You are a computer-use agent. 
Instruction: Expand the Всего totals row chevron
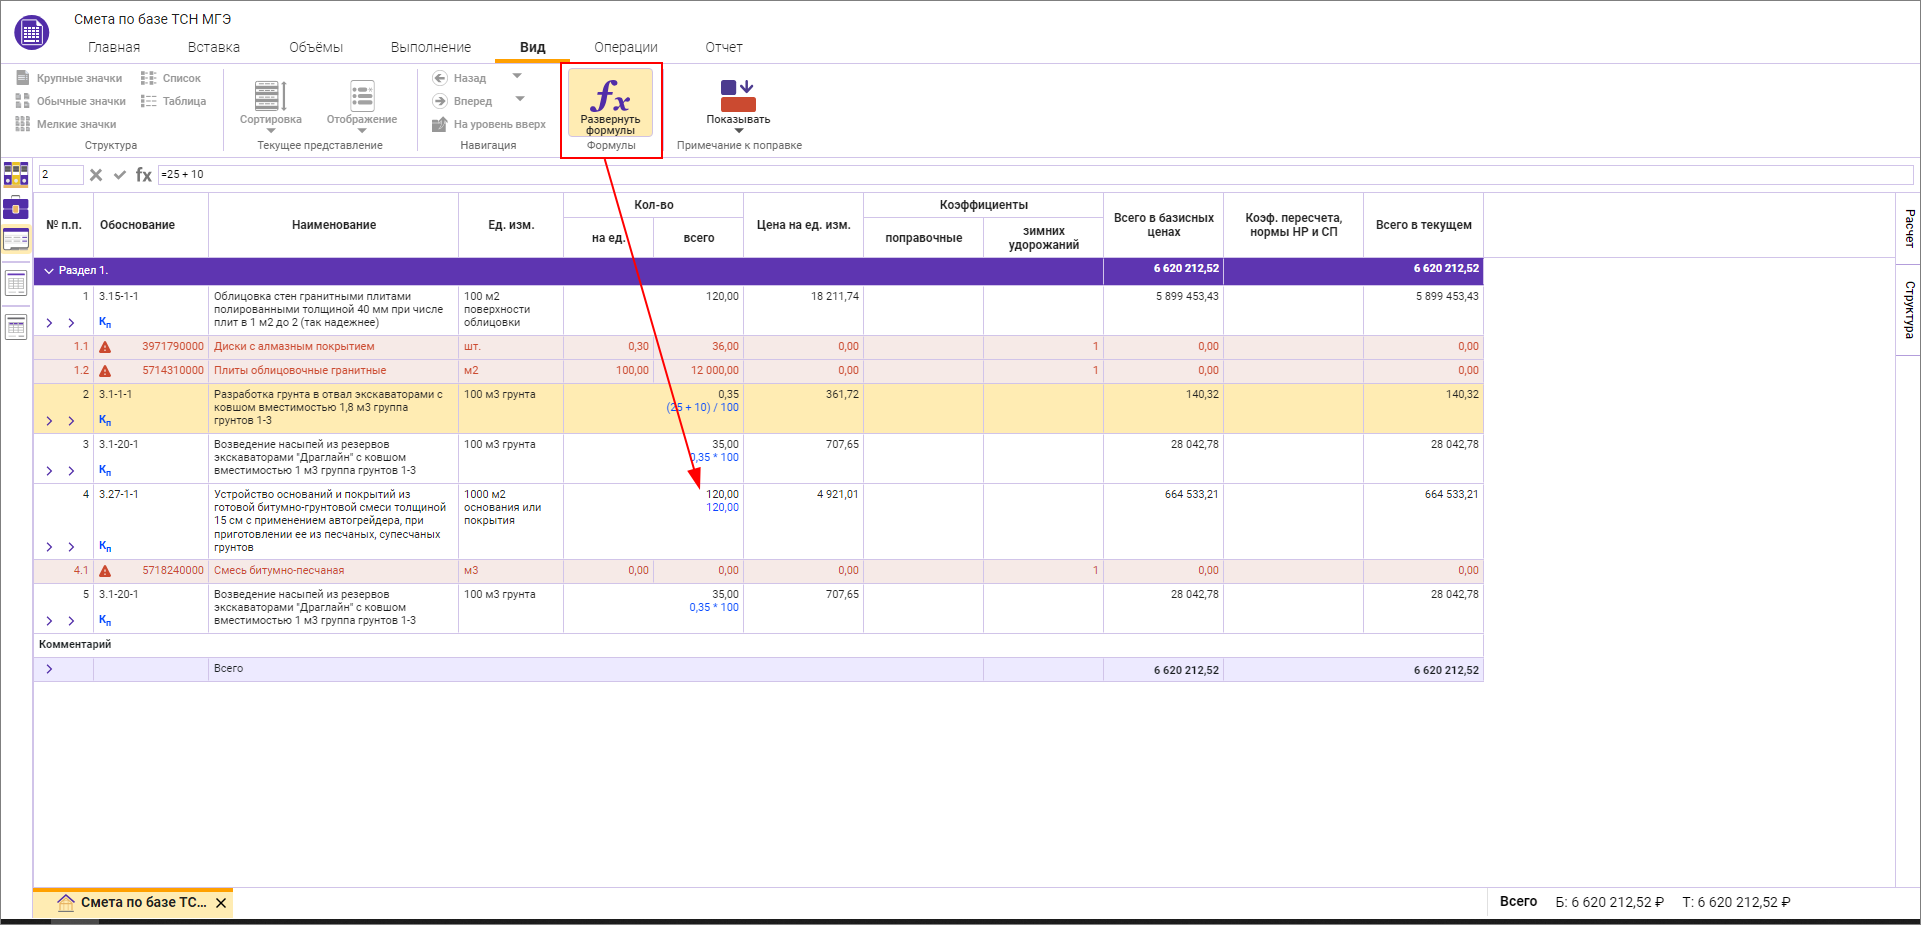click(x=49, y=669)
